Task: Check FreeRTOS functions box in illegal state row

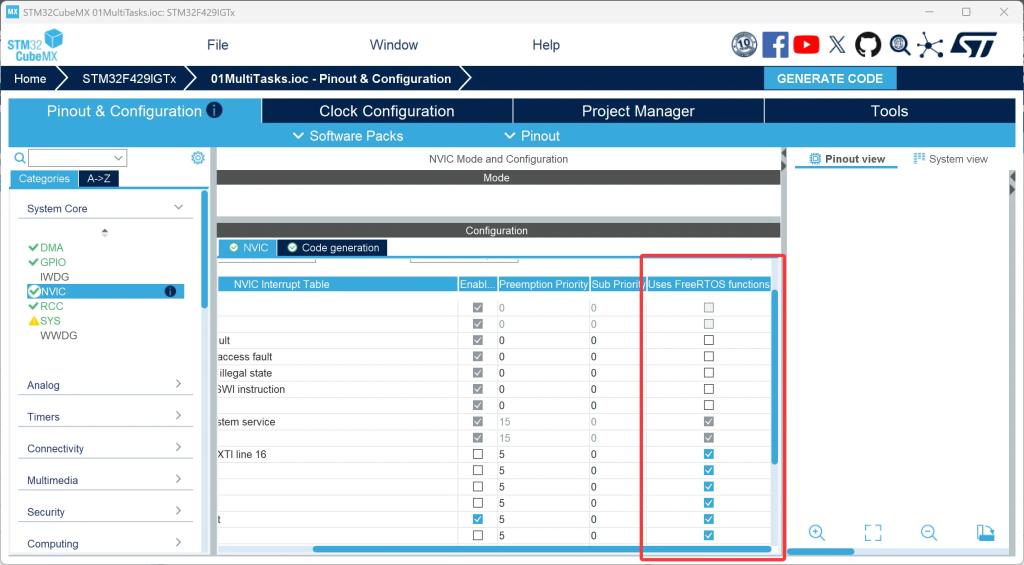Action: pyautogui.click(x=709, y=373)
